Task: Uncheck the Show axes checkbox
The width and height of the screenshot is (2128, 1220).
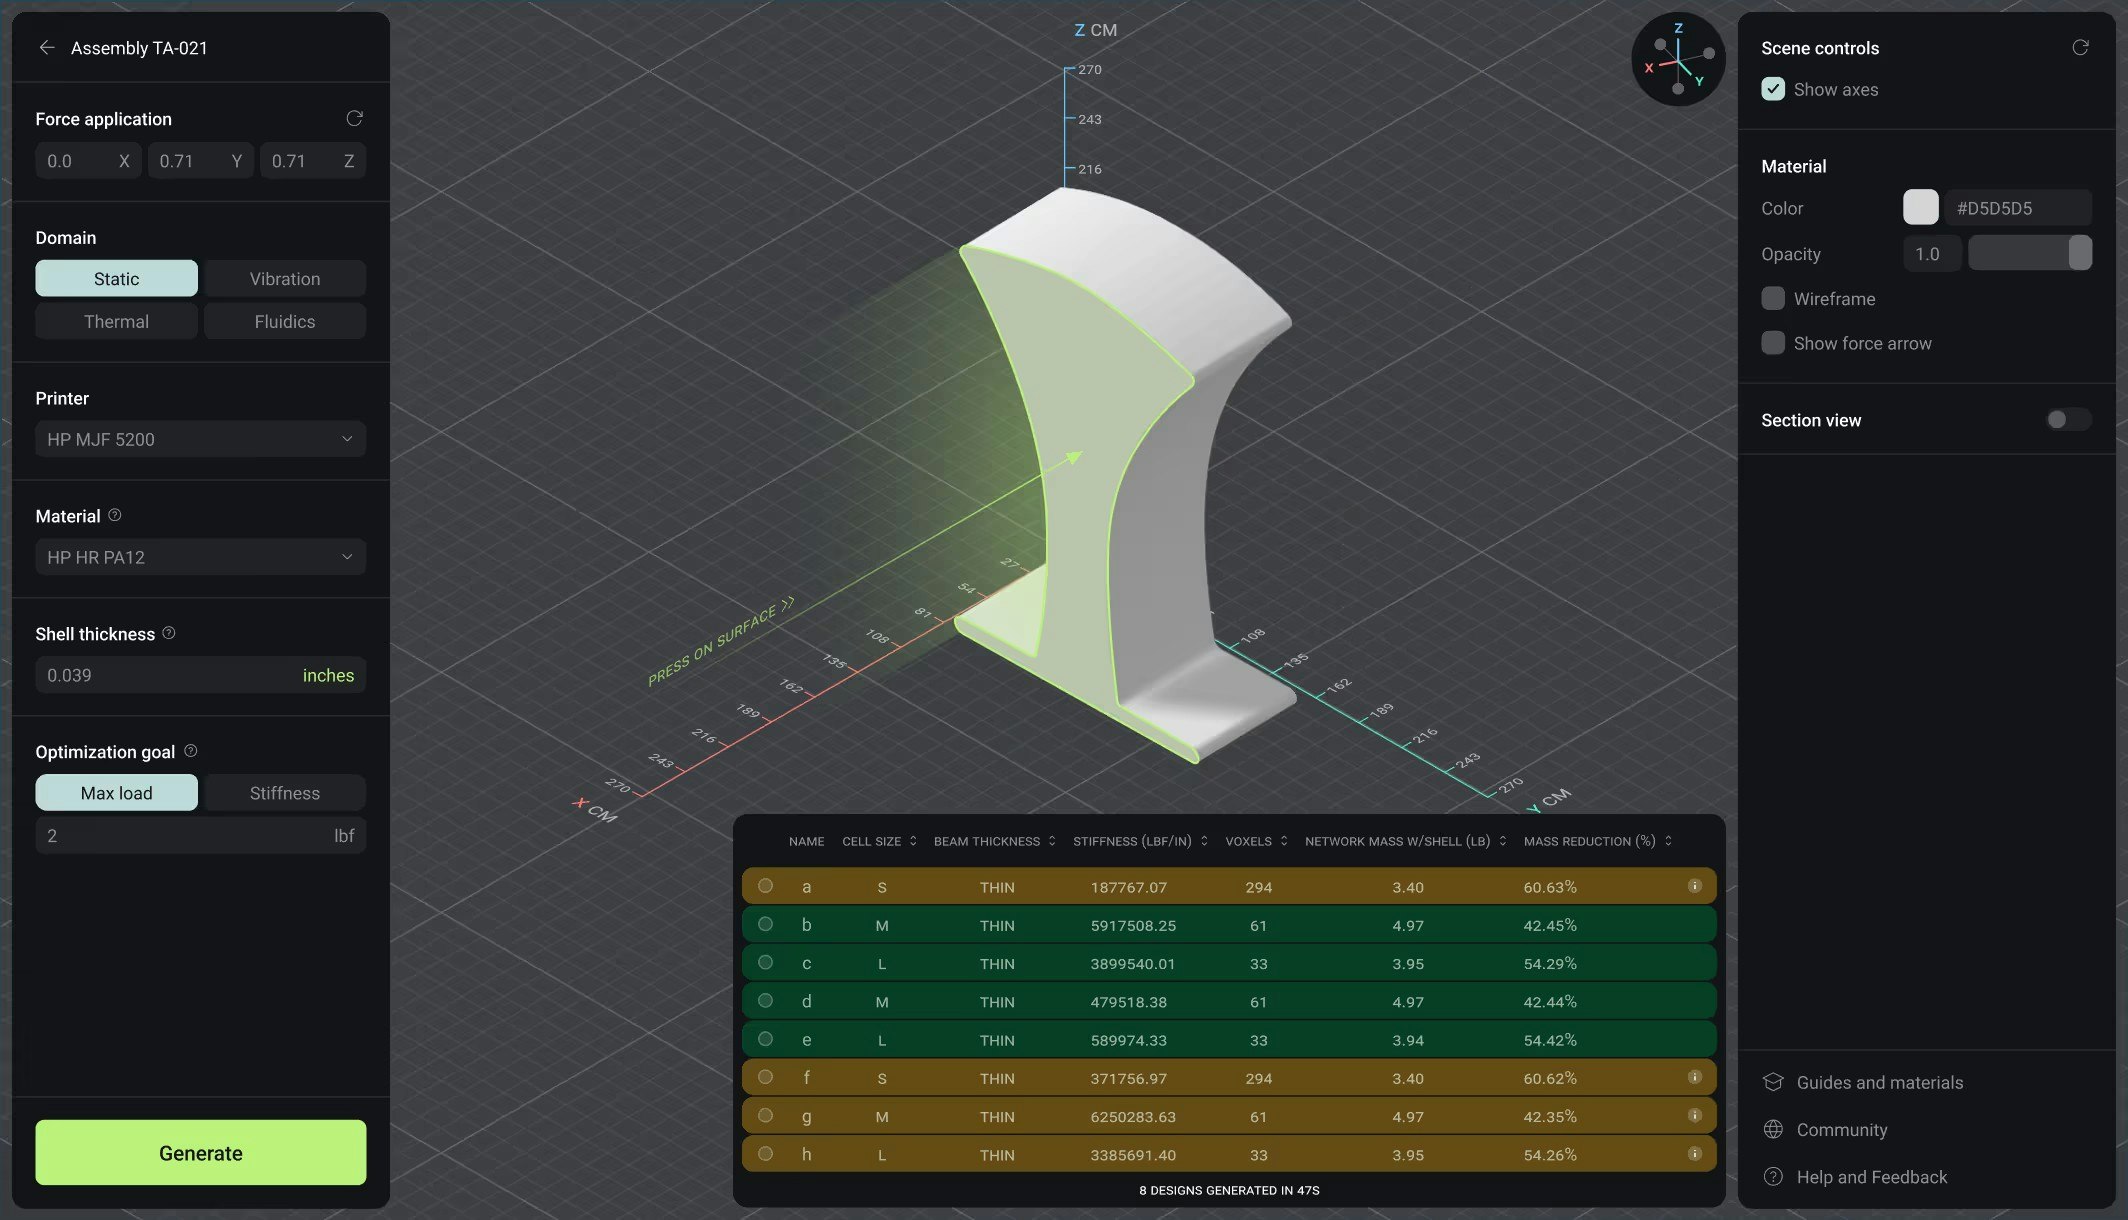Action: coord(1773,89)
